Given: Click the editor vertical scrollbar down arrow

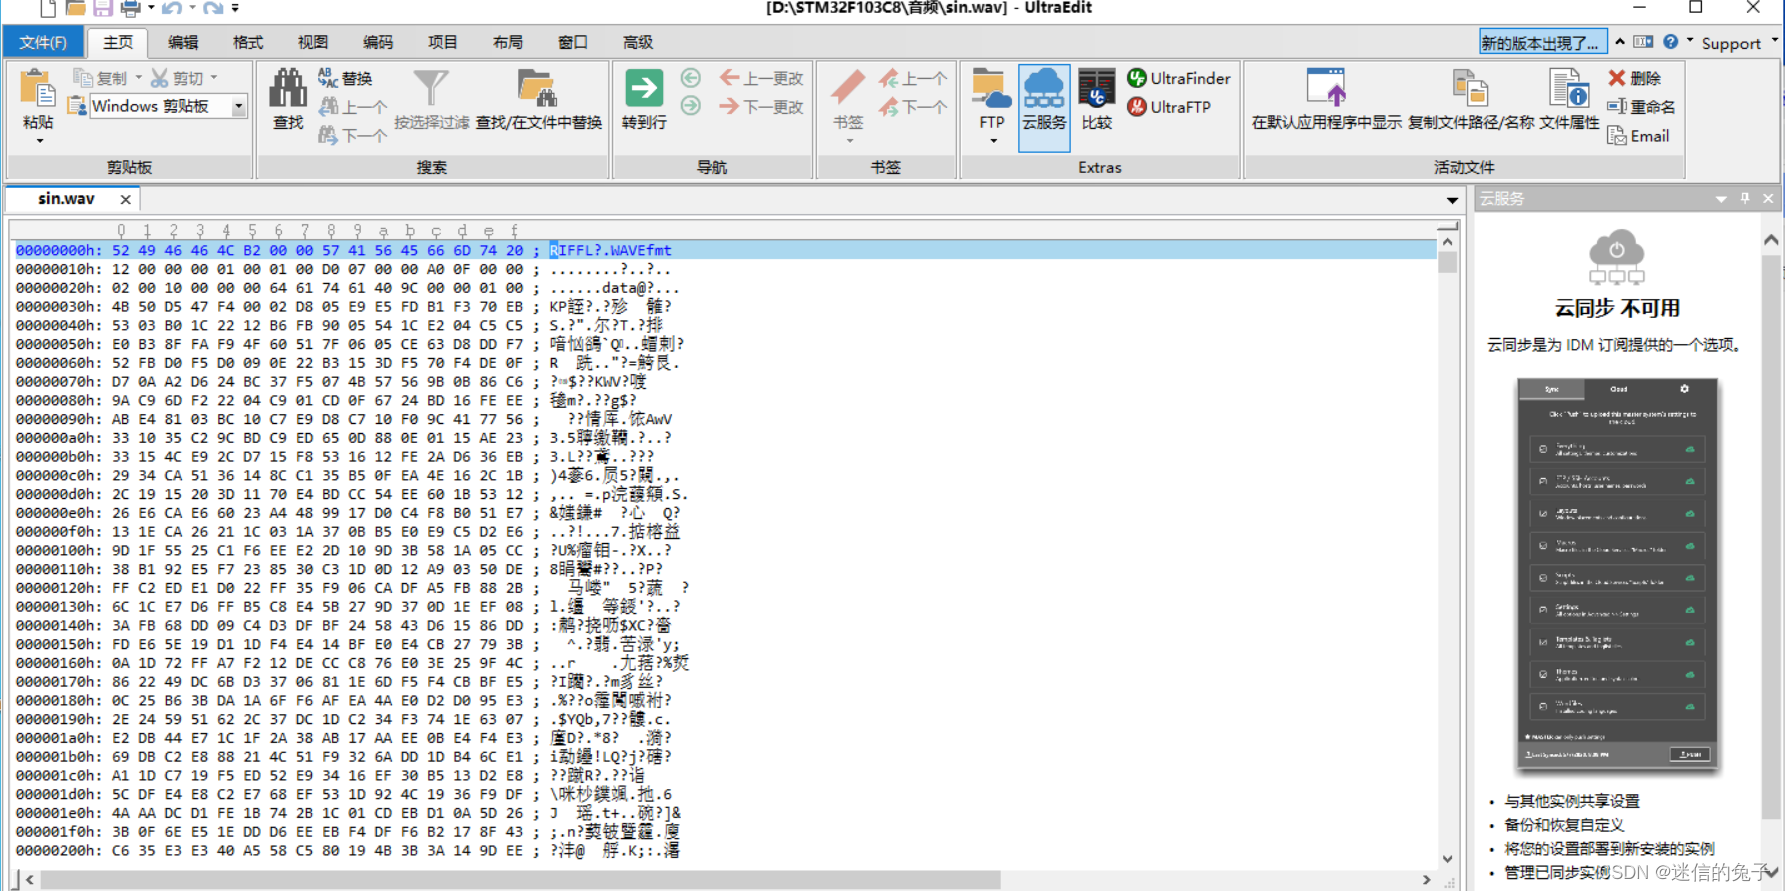Looking at the screenshot, I should click(1447, 859).
